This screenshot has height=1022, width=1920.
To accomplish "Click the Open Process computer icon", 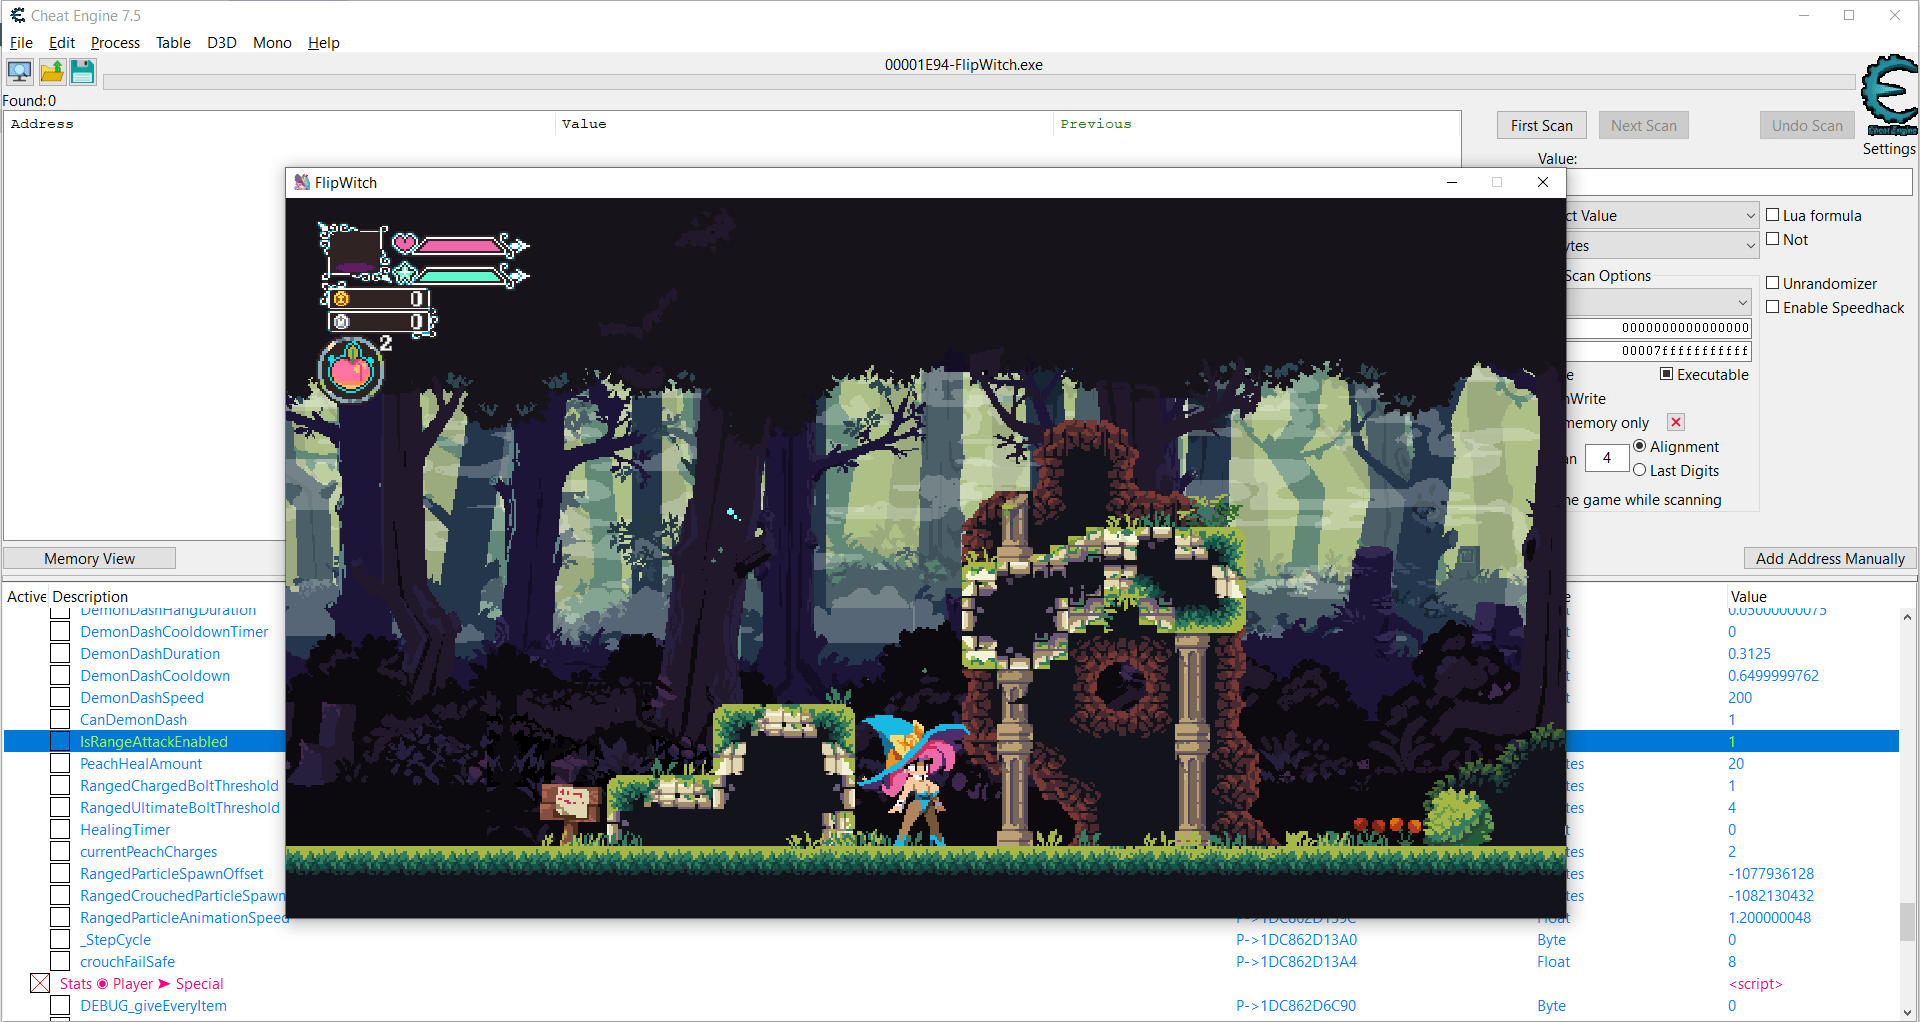I will point(19,72).
